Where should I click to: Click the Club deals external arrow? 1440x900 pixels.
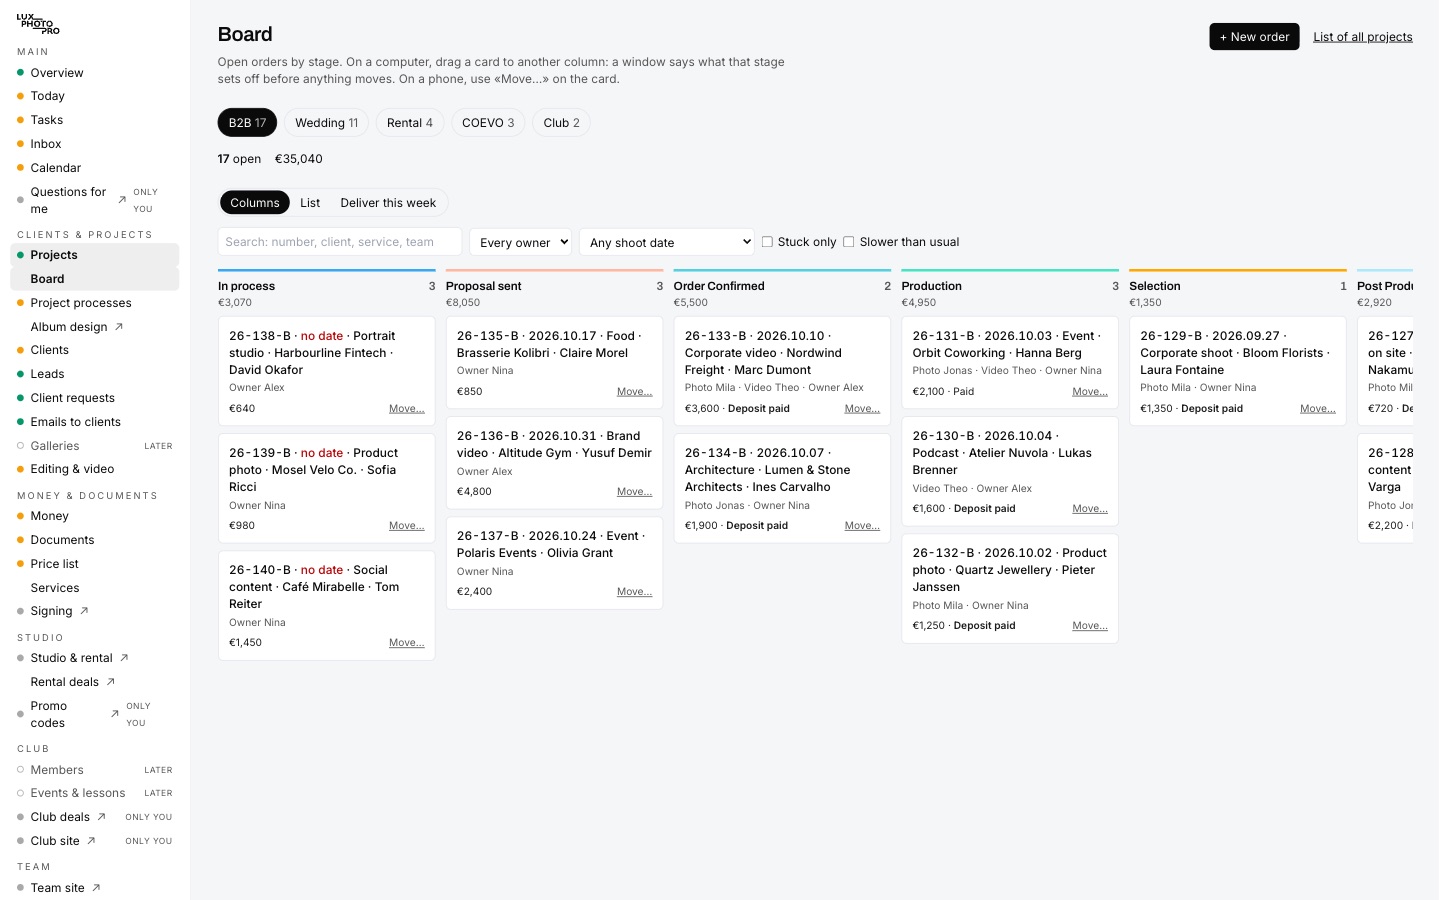coord(101,817)
